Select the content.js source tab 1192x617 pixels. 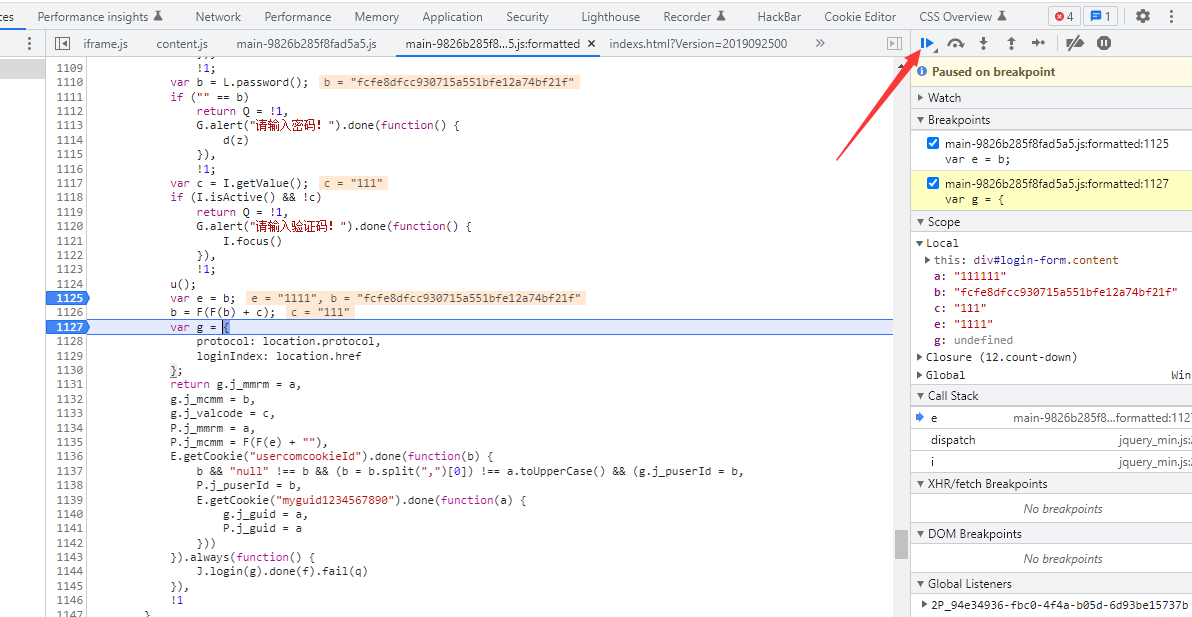pos(182,44)
